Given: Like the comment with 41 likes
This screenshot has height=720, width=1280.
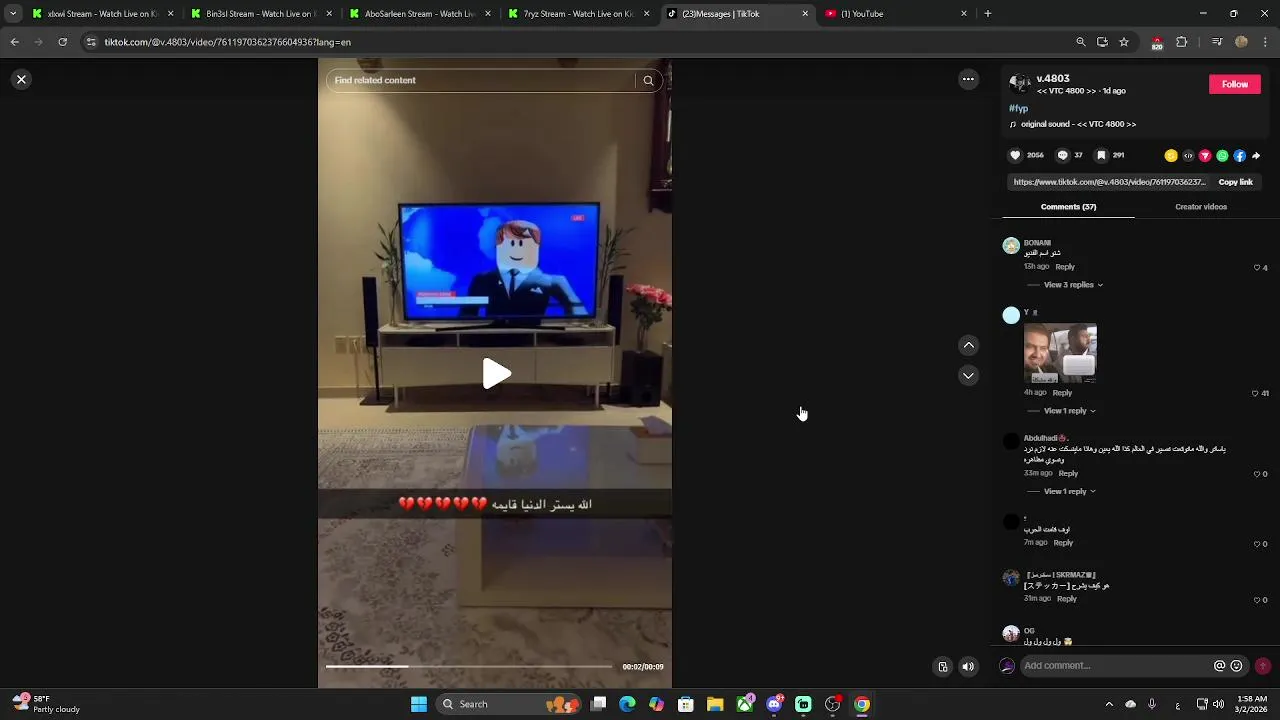Looking at the screenshot, I should point(1256,393).
